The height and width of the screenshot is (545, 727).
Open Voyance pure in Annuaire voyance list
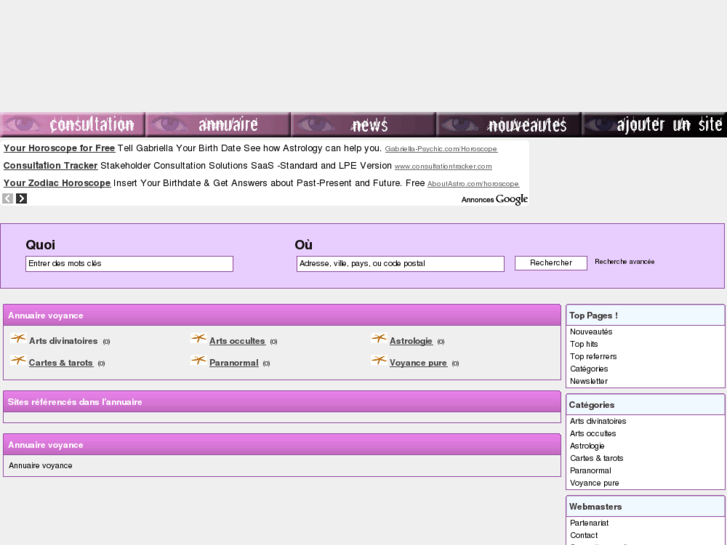click(x=418, y=363)
